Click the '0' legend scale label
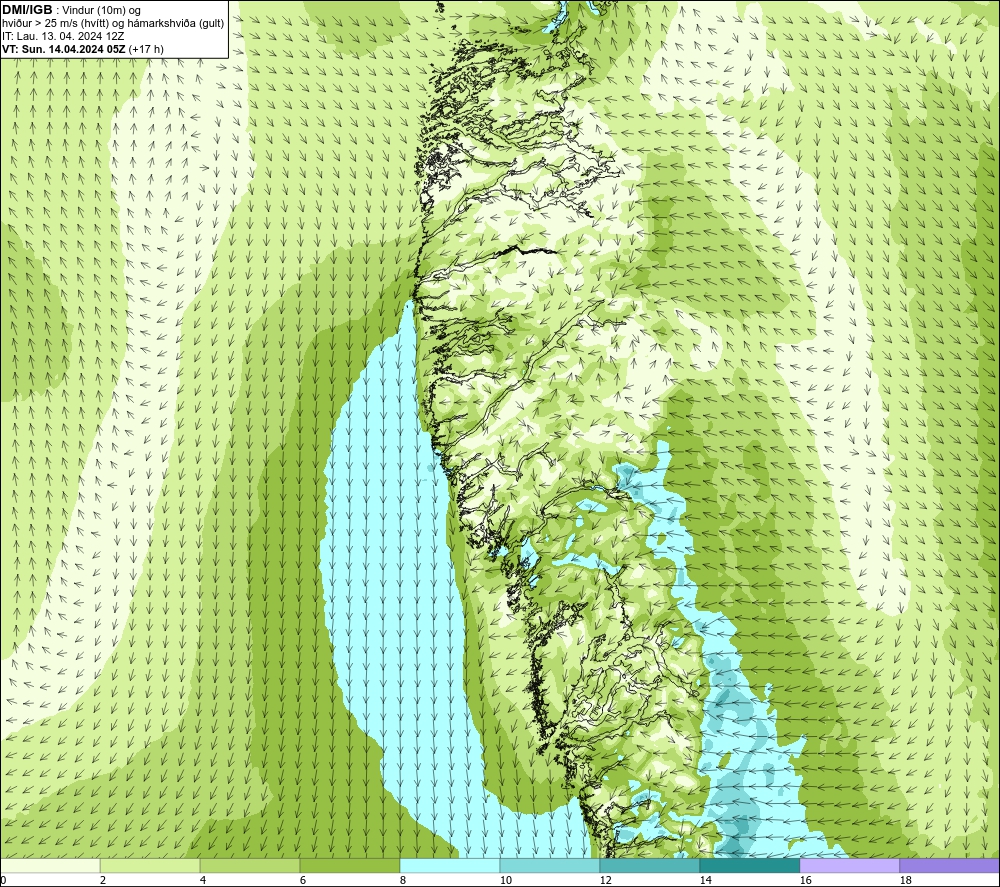This screenshot has height=887, width=1000. 4,880
